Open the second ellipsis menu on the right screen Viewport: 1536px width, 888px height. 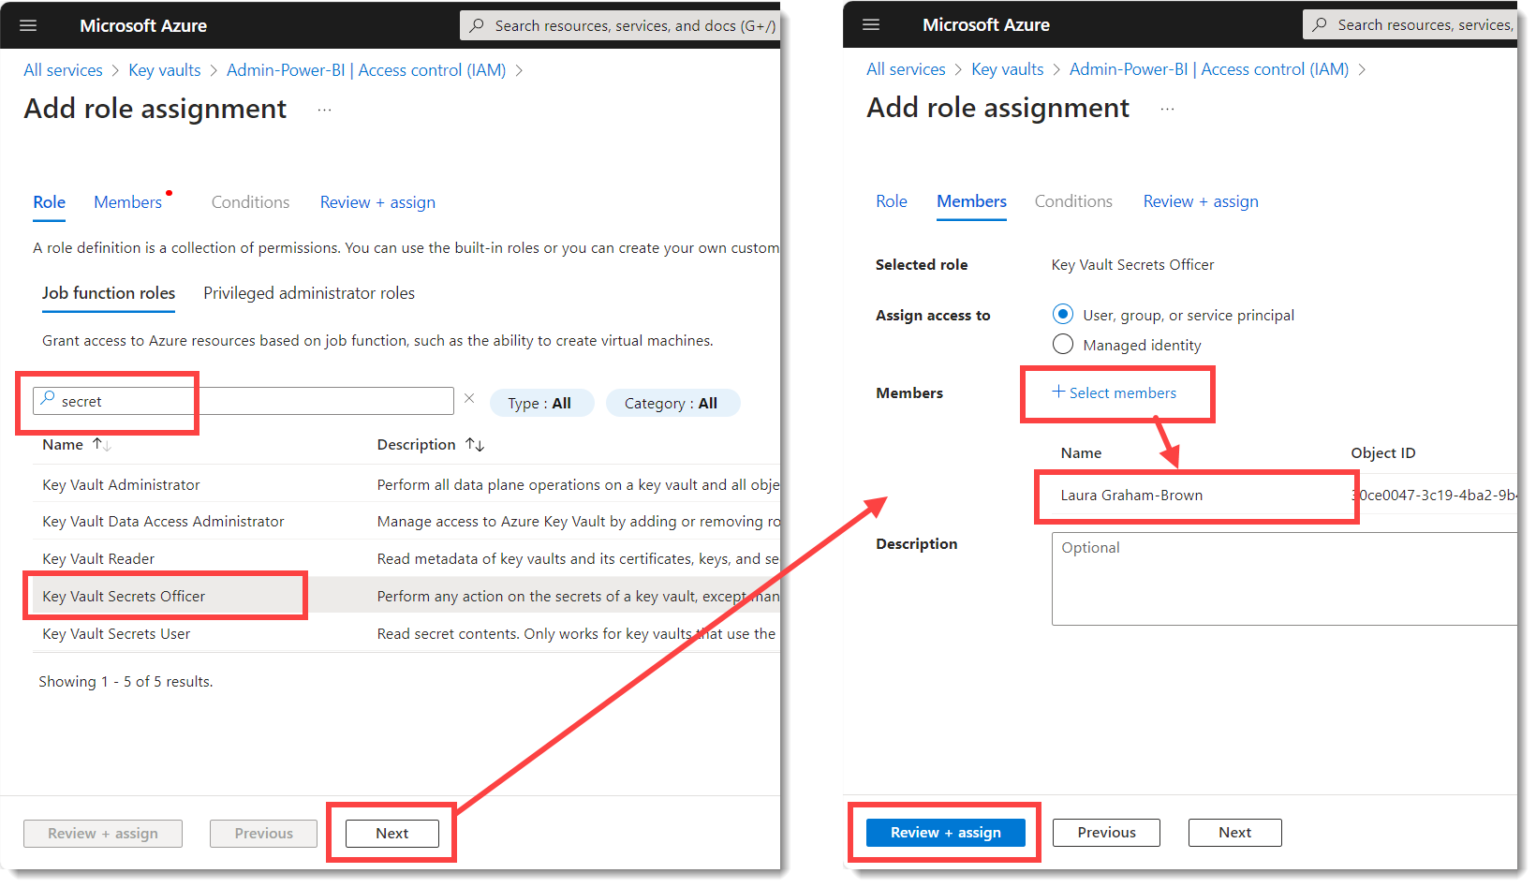[x=1166, y=109]
